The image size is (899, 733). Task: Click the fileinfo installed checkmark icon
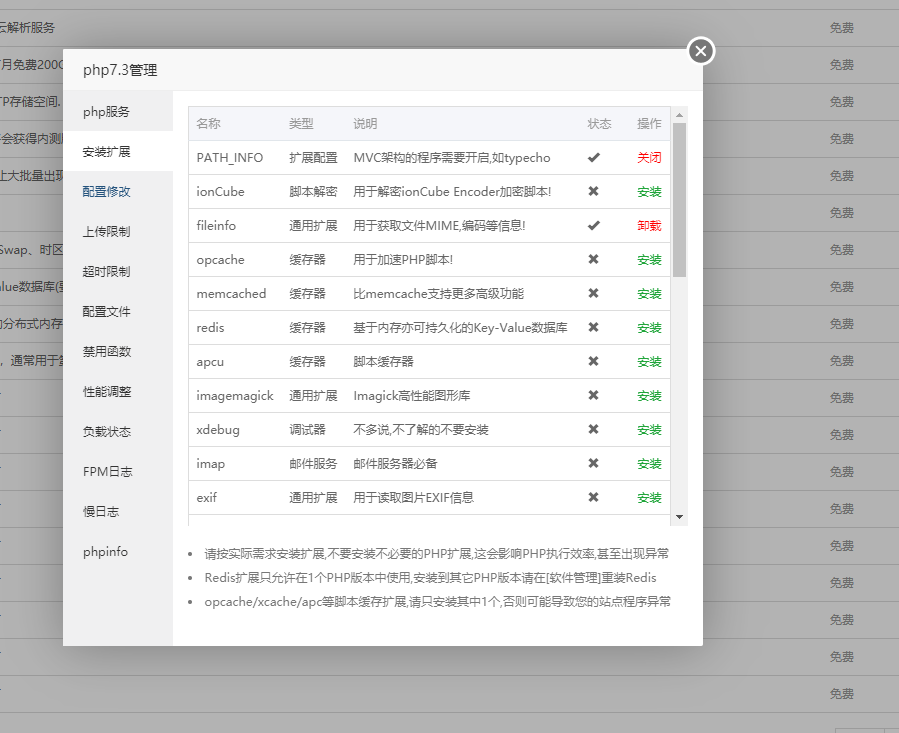593,225
